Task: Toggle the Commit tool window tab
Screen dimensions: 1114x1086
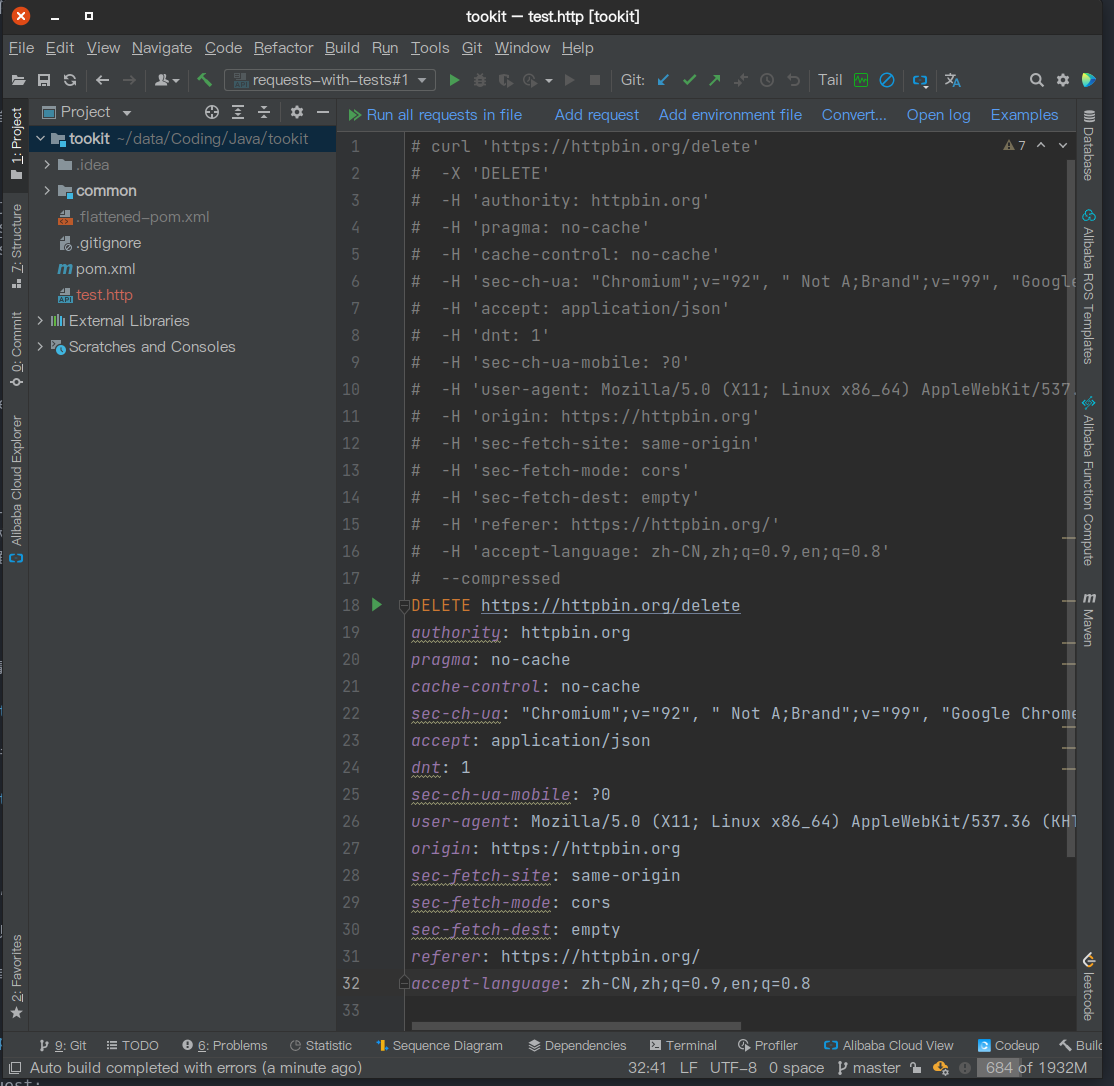Action: (16, 349)
